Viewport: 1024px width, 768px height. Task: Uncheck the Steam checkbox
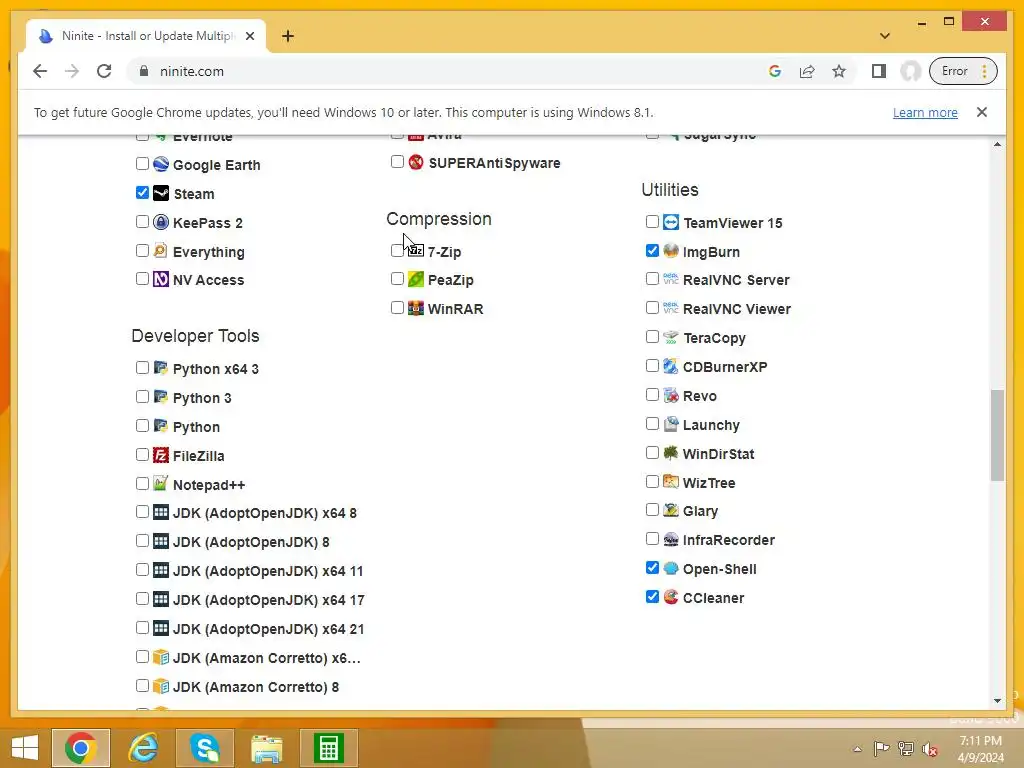coord(142,193)
